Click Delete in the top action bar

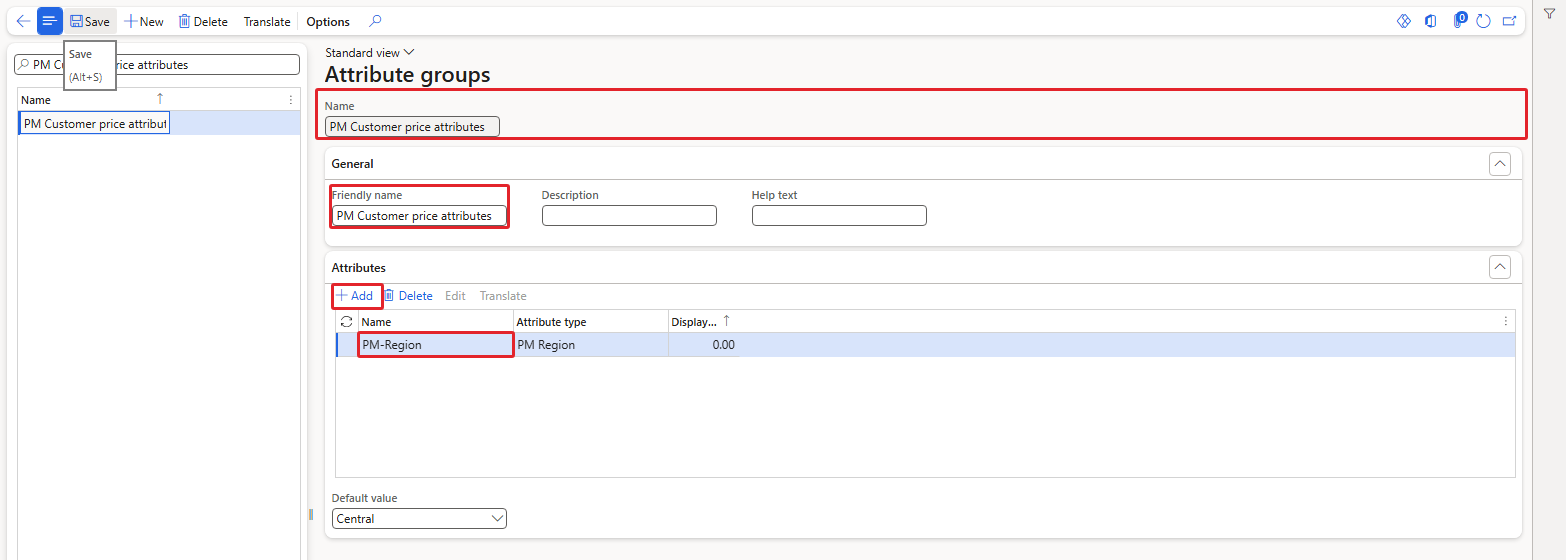(x=203, y=21)
